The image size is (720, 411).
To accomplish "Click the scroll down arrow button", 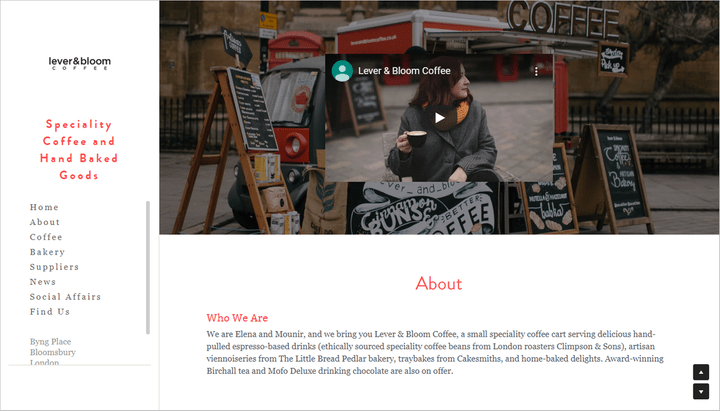I will (701, 392).
